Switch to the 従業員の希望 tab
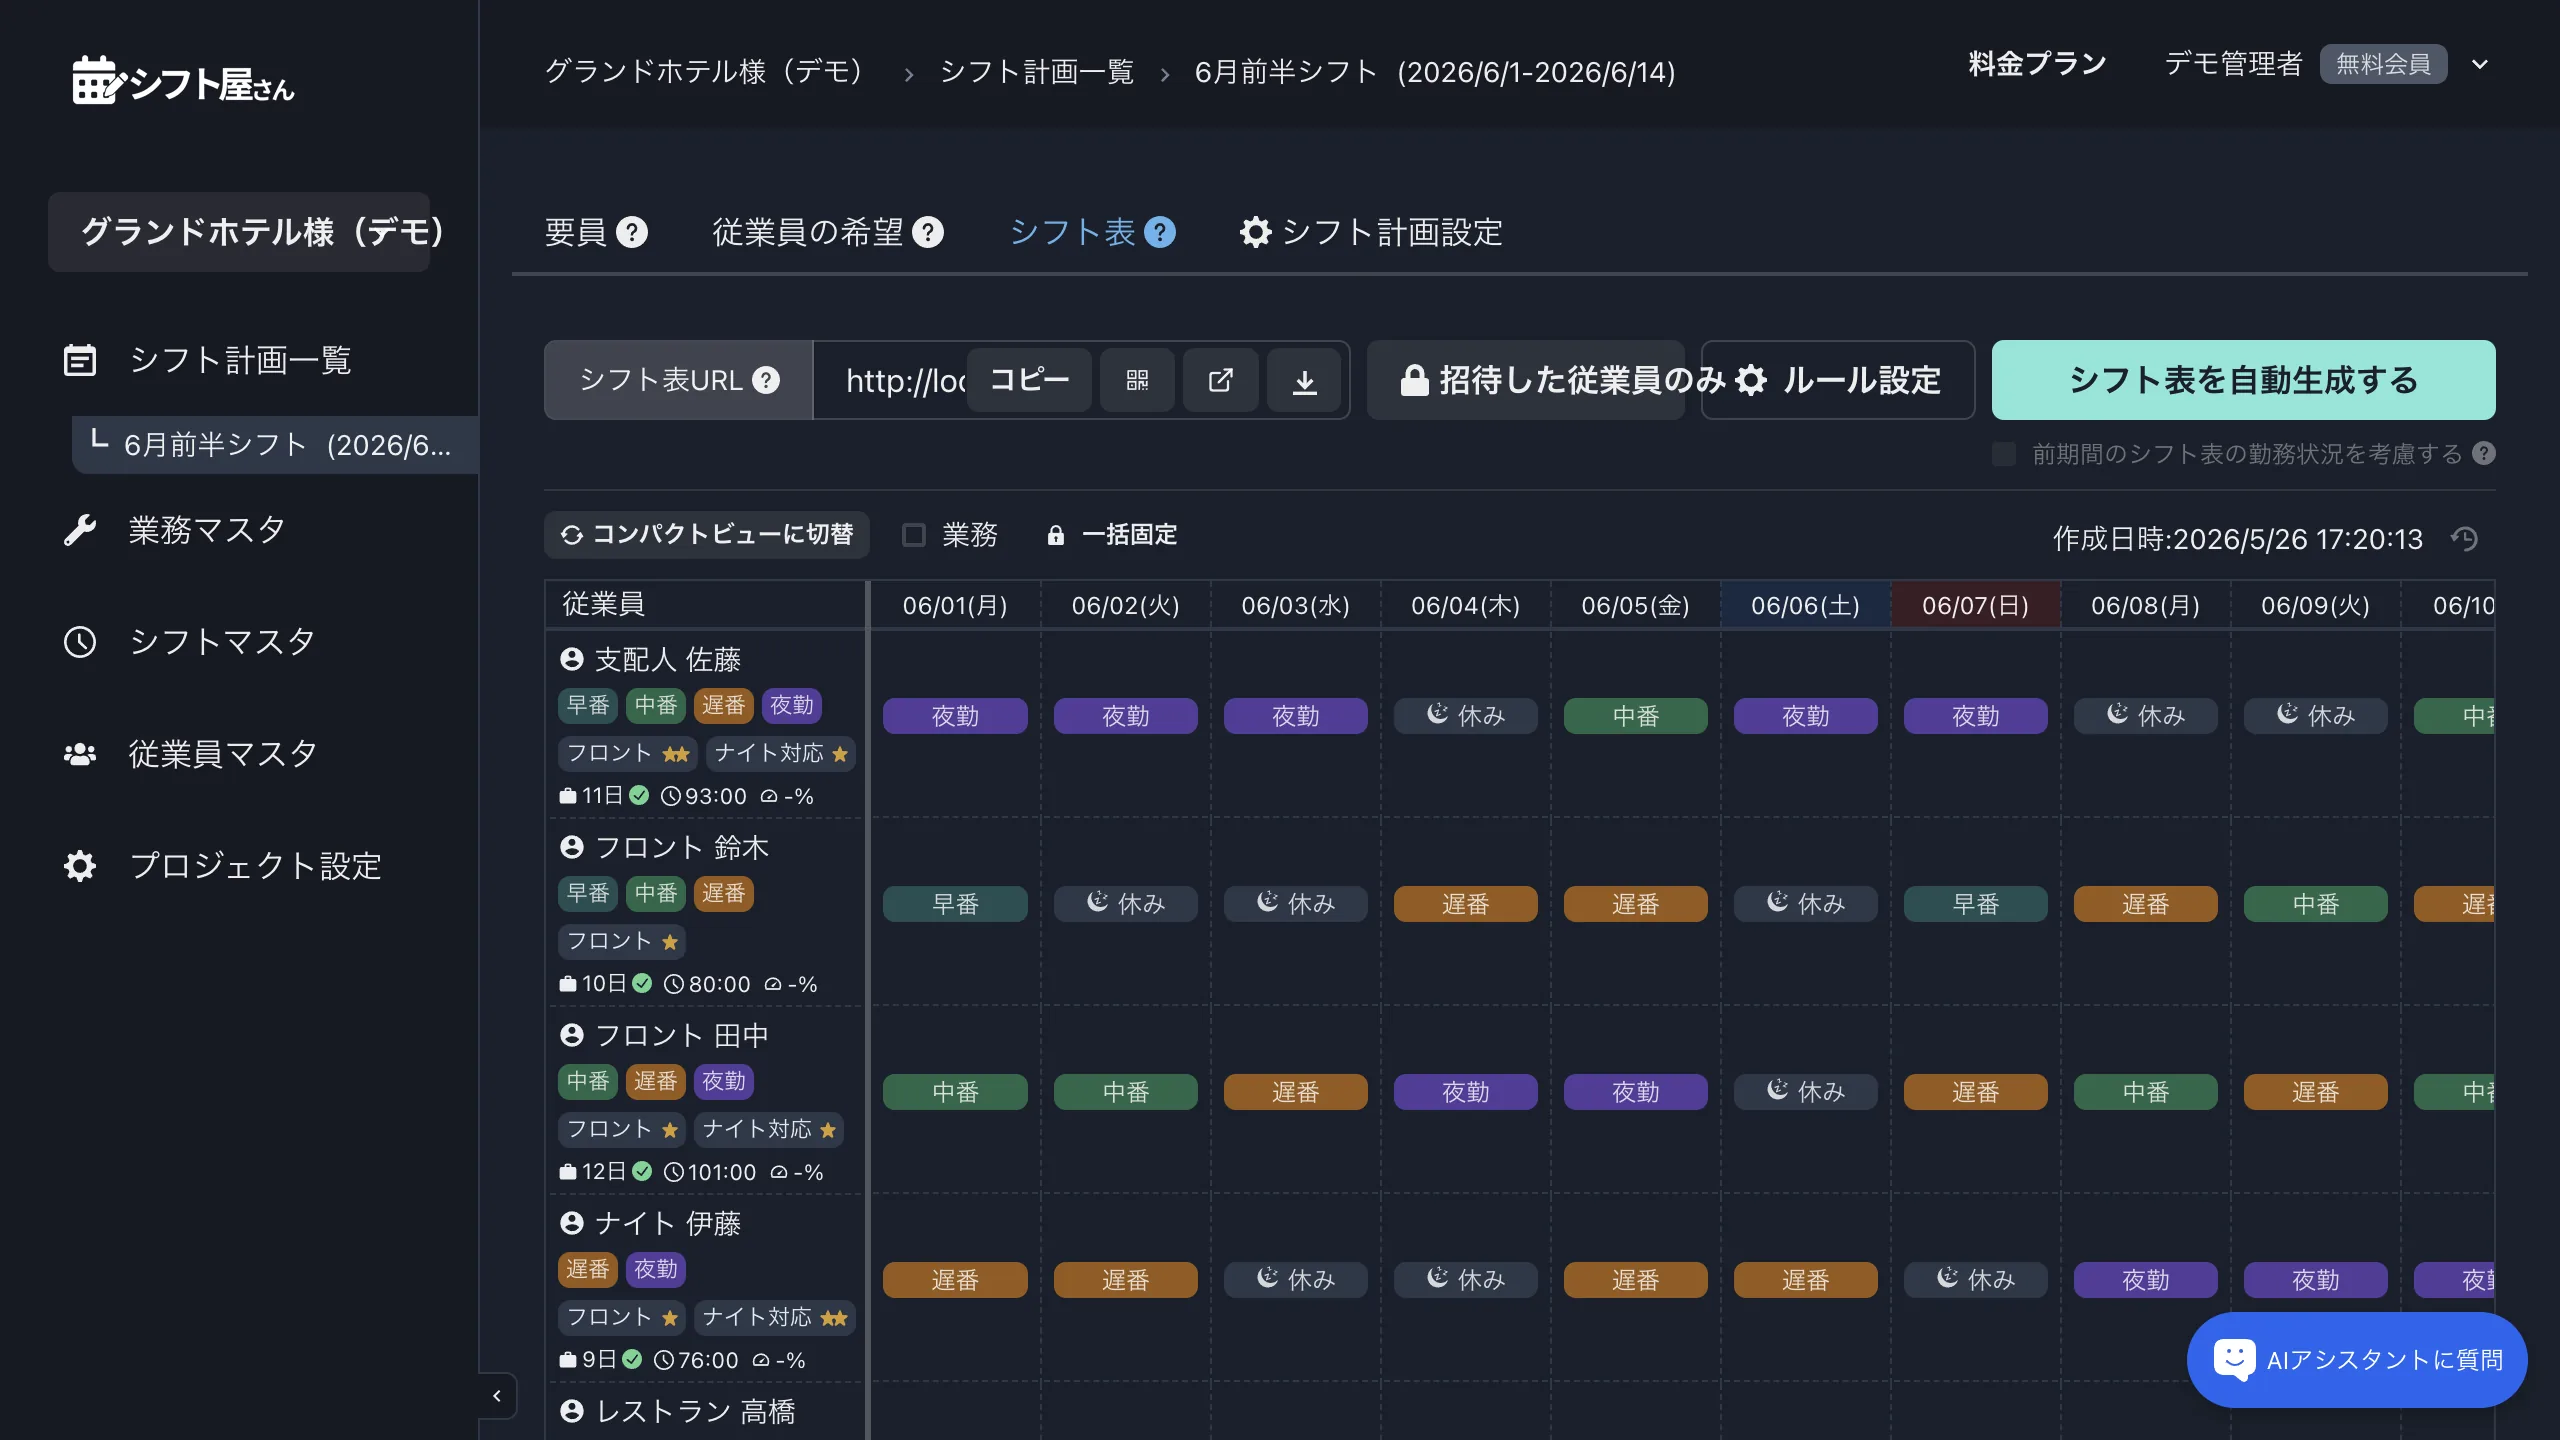2560x1440 pixels. click(x=808, y=232)
